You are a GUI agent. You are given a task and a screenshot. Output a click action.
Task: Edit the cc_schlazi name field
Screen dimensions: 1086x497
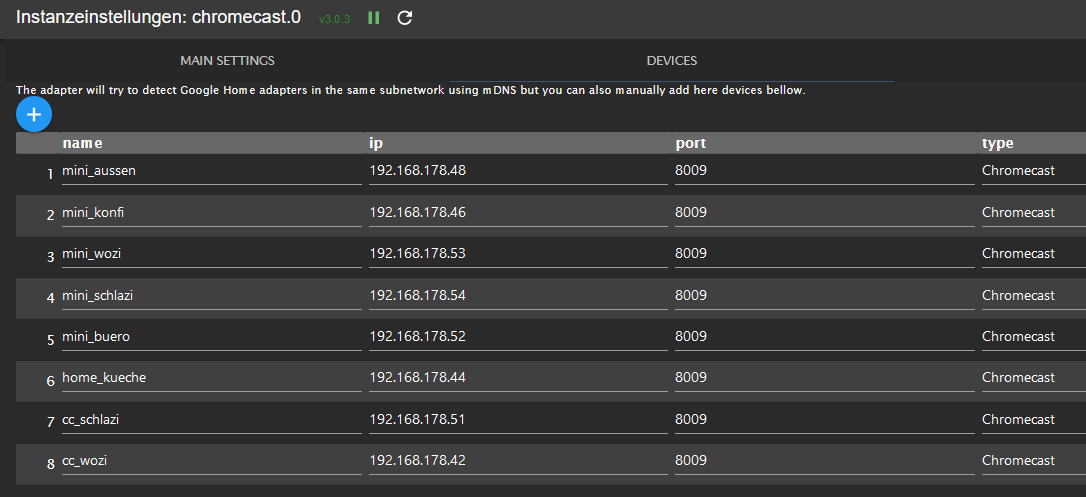[211, 419]
